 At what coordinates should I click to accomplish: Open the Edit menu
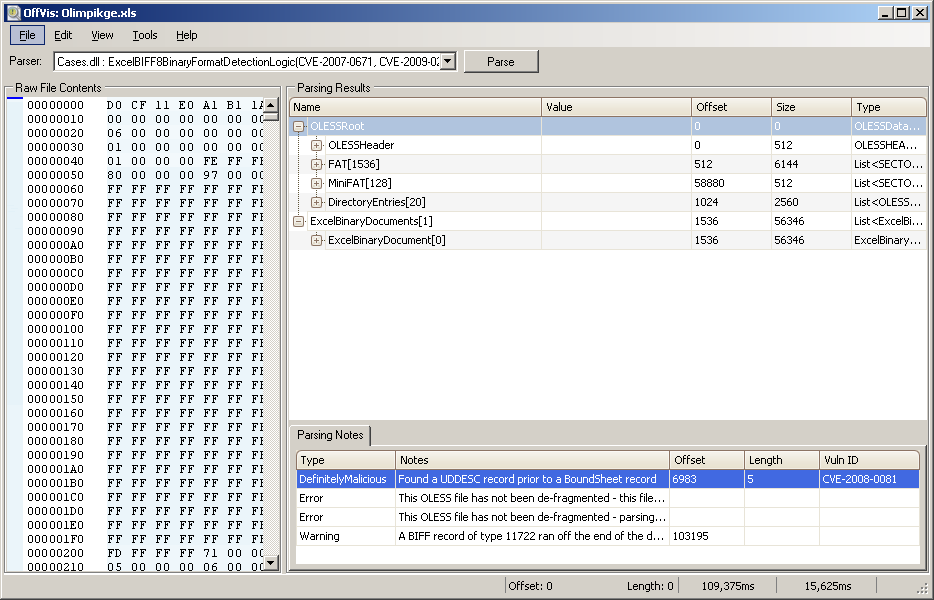point(63,35)
